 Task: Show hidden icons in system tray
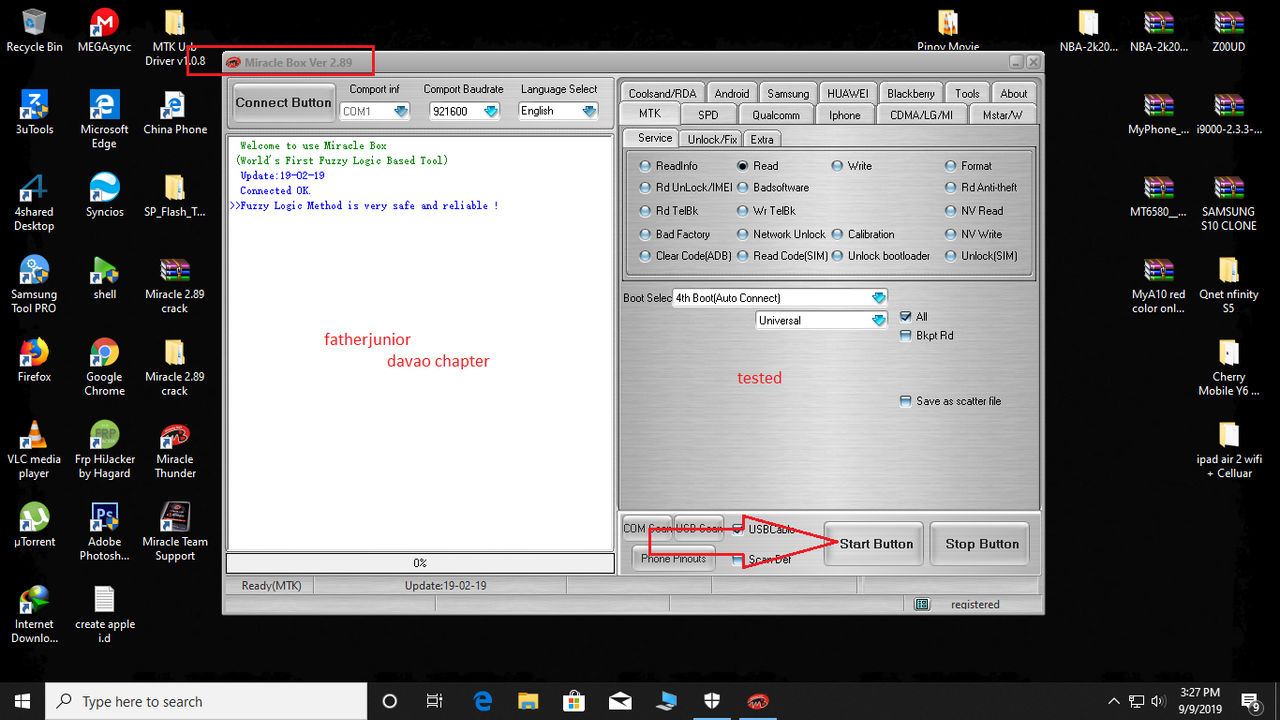(x=1114, y=701)
